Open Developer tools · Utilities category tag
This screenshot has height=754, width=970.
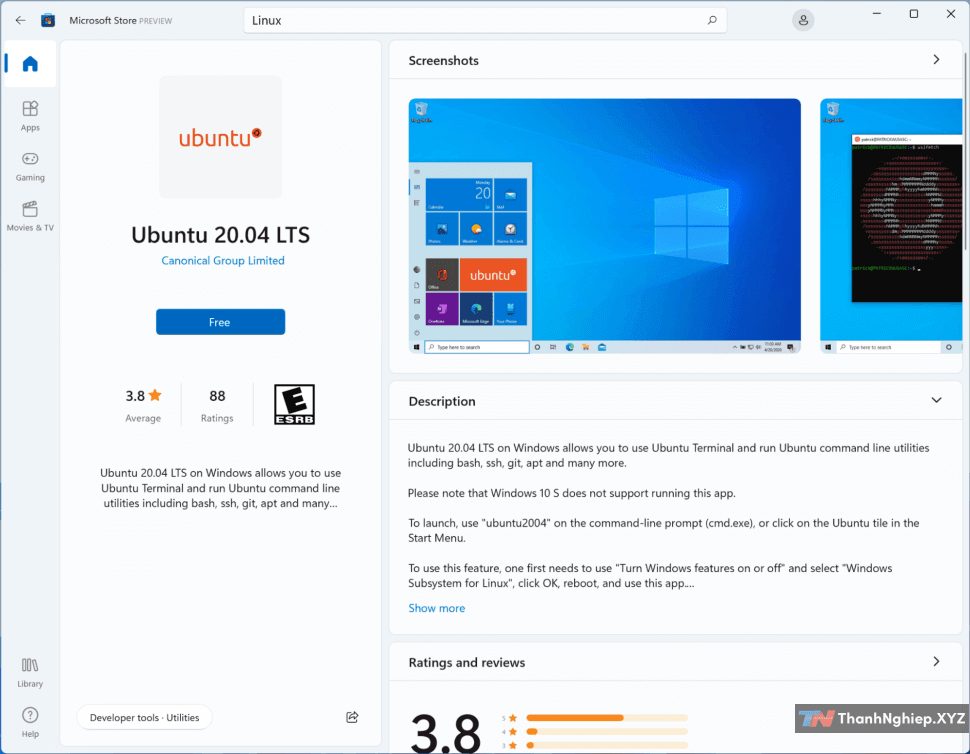click(x=144, y=718)
